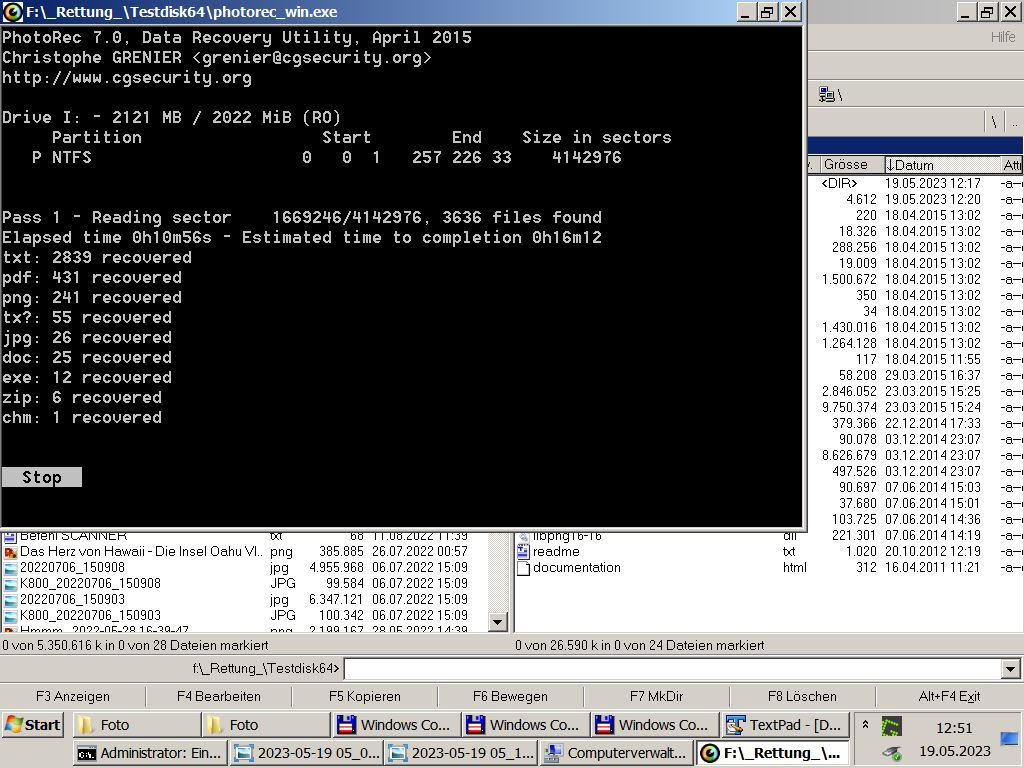
Task: Click the image icon of K800_20220706_150903
Action: pyautogui.click(x=10, y=616)
